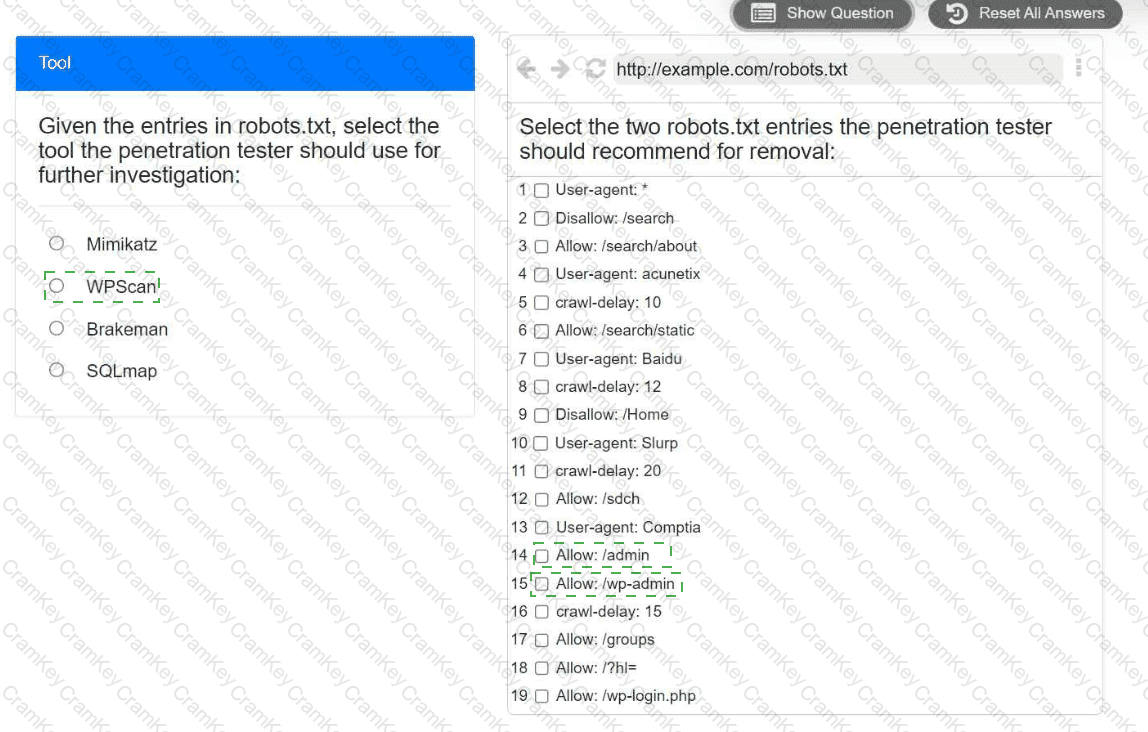Toggle the User-agent: Comptia checkbox
The width and height of the screenshot is (1148, 732).
(x=541, y=527)
